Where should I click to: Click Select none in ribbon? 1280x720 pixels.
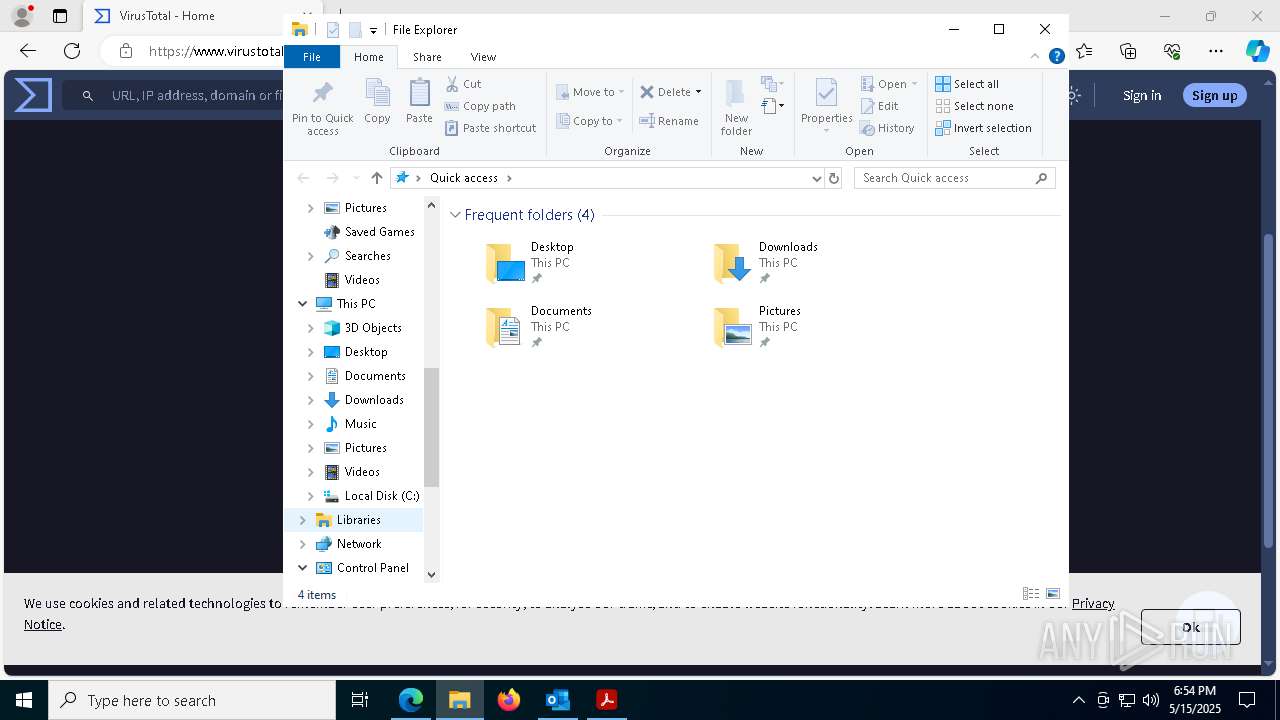(974, 106)
